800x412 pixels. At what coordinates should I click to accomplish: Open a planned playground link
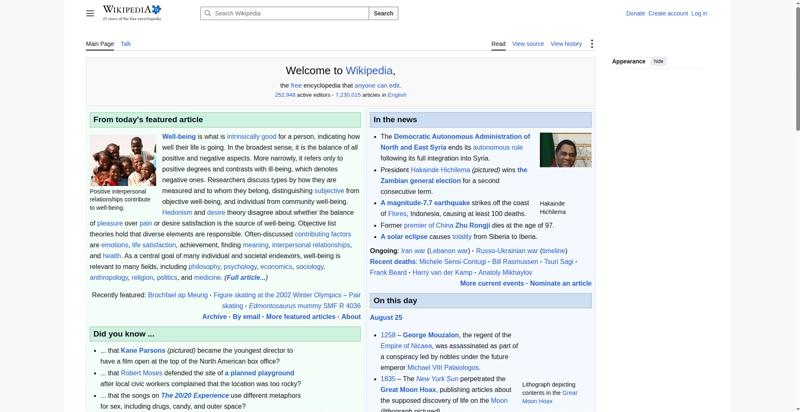click(259, 373)
